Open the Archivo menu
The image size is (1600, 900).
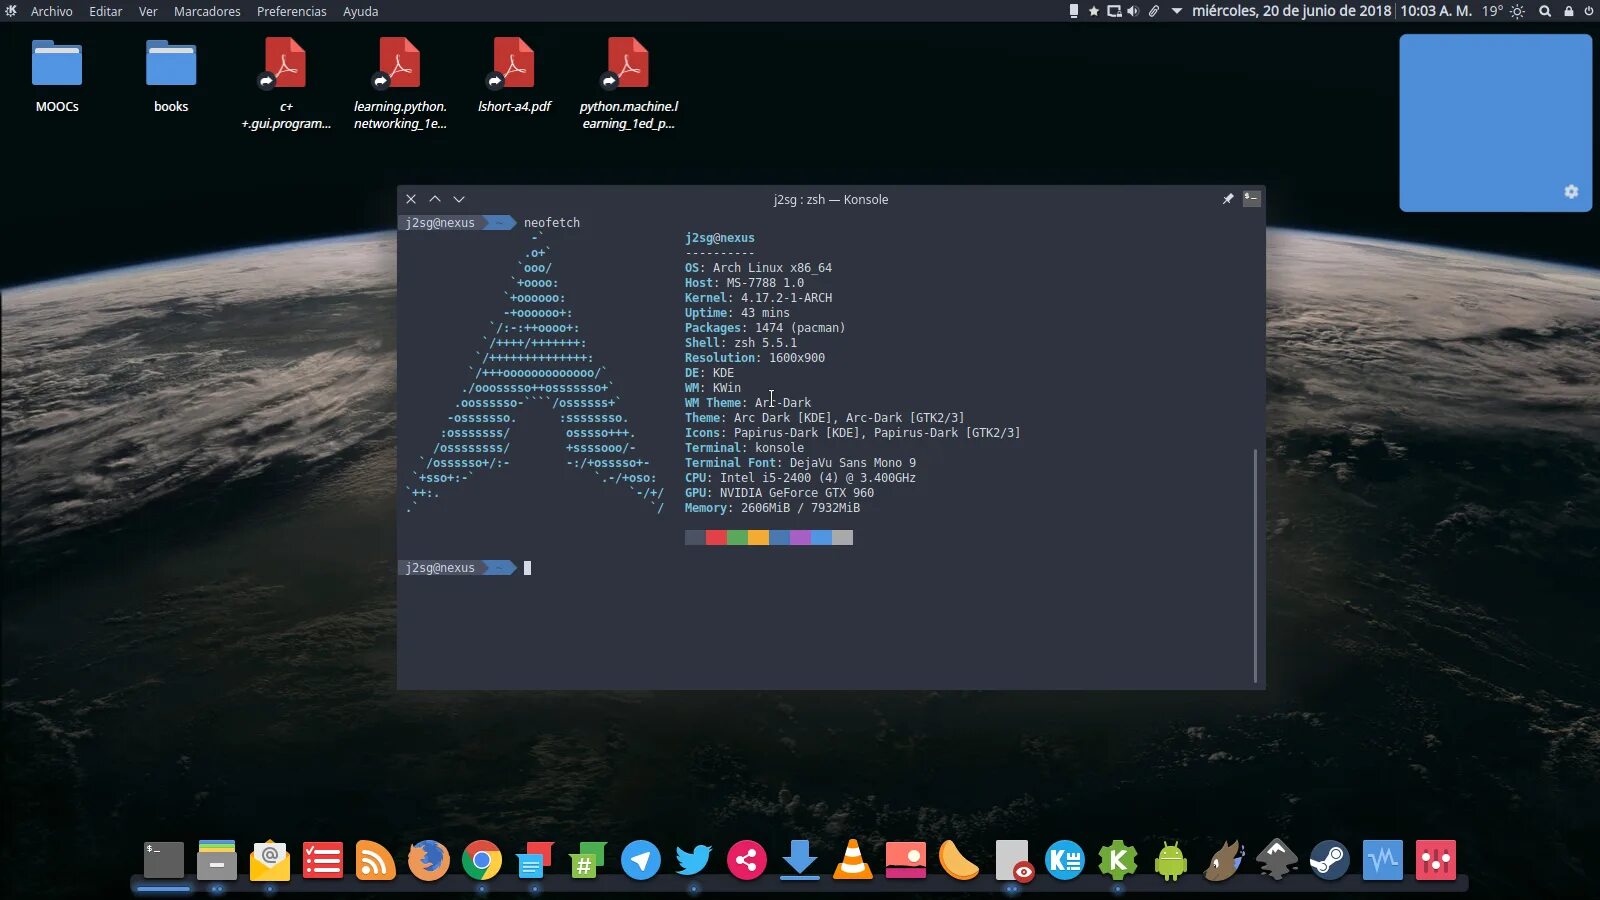[52, 11]
